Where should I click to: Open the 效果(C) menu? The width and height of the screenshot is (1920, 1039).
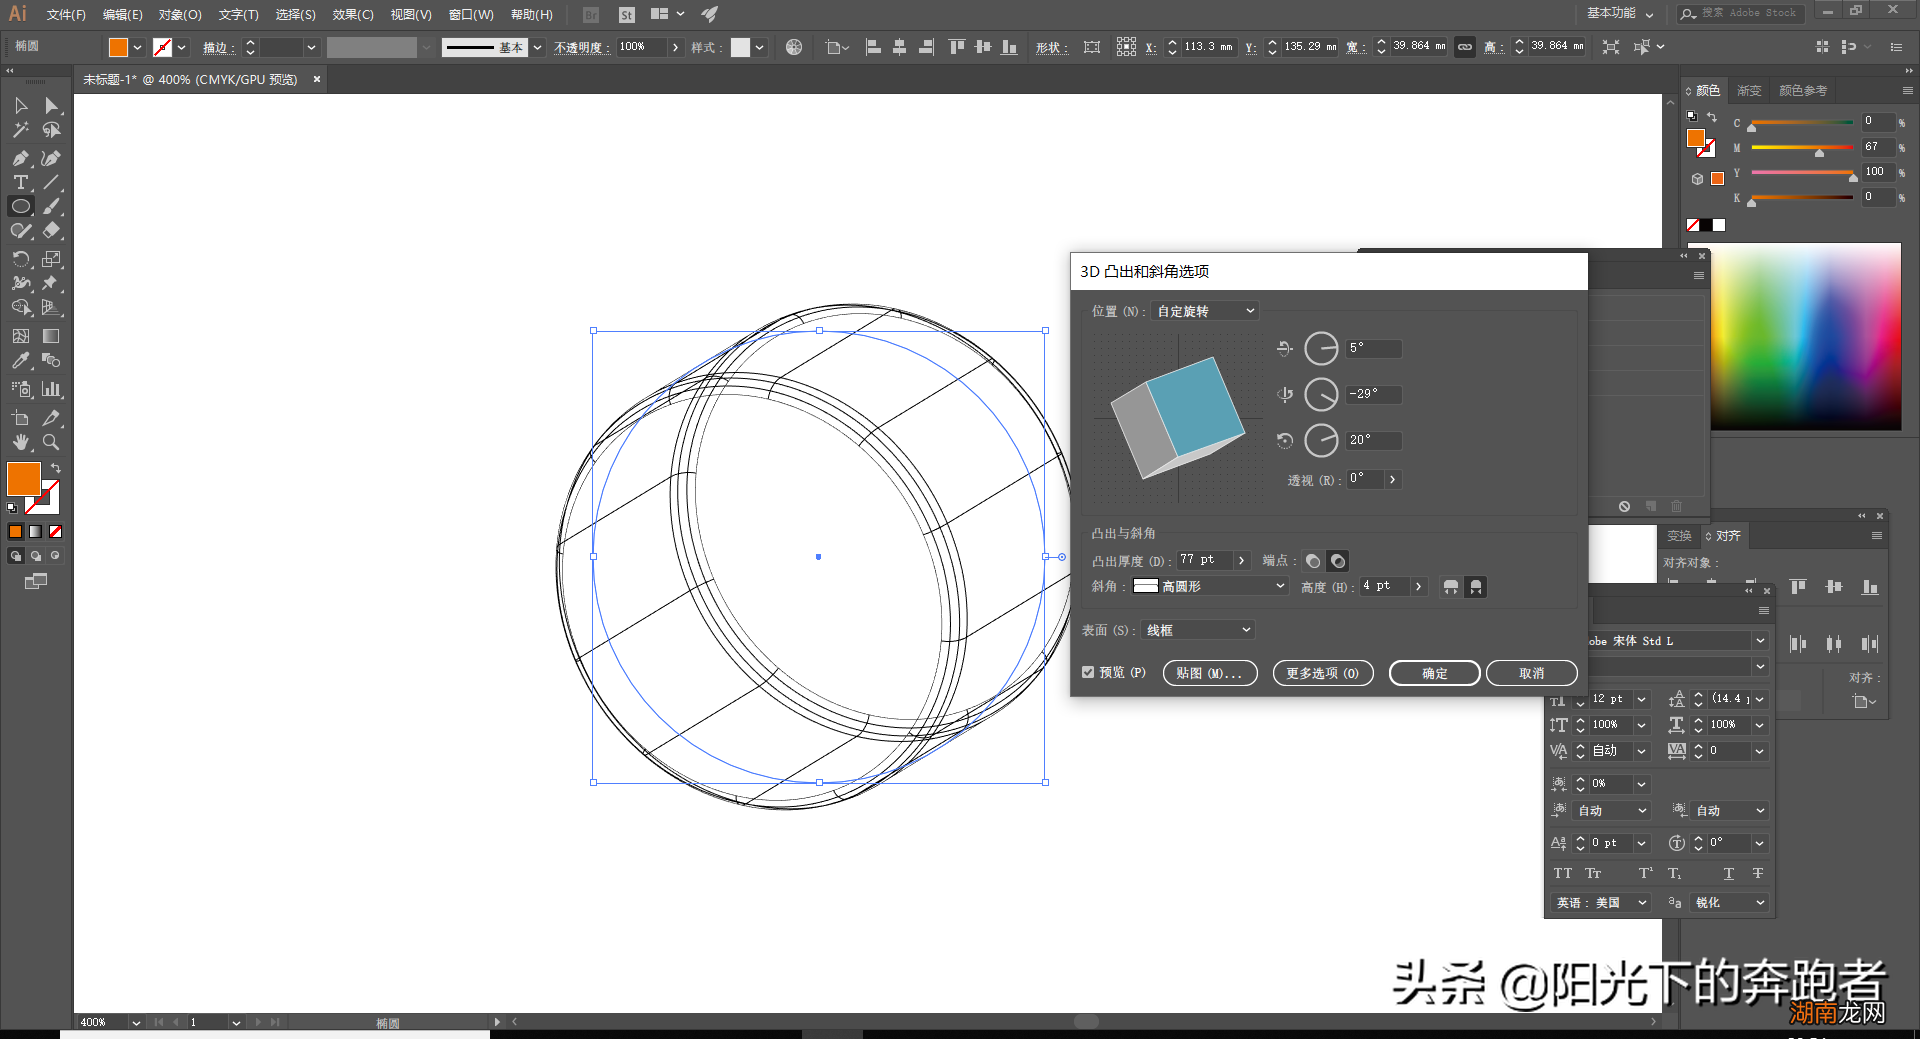pyautogui.click(x=352, y=15)
